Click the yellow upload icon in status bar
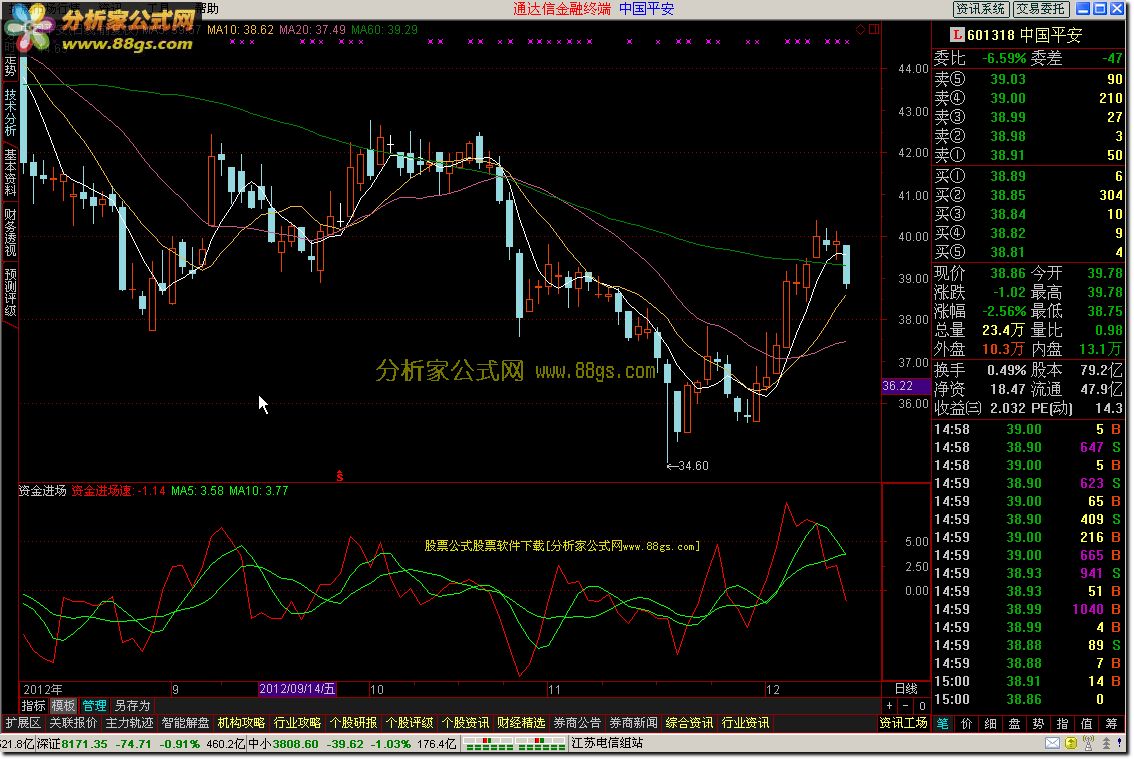The image size is (1134, 759). [x=1070, y=743]
